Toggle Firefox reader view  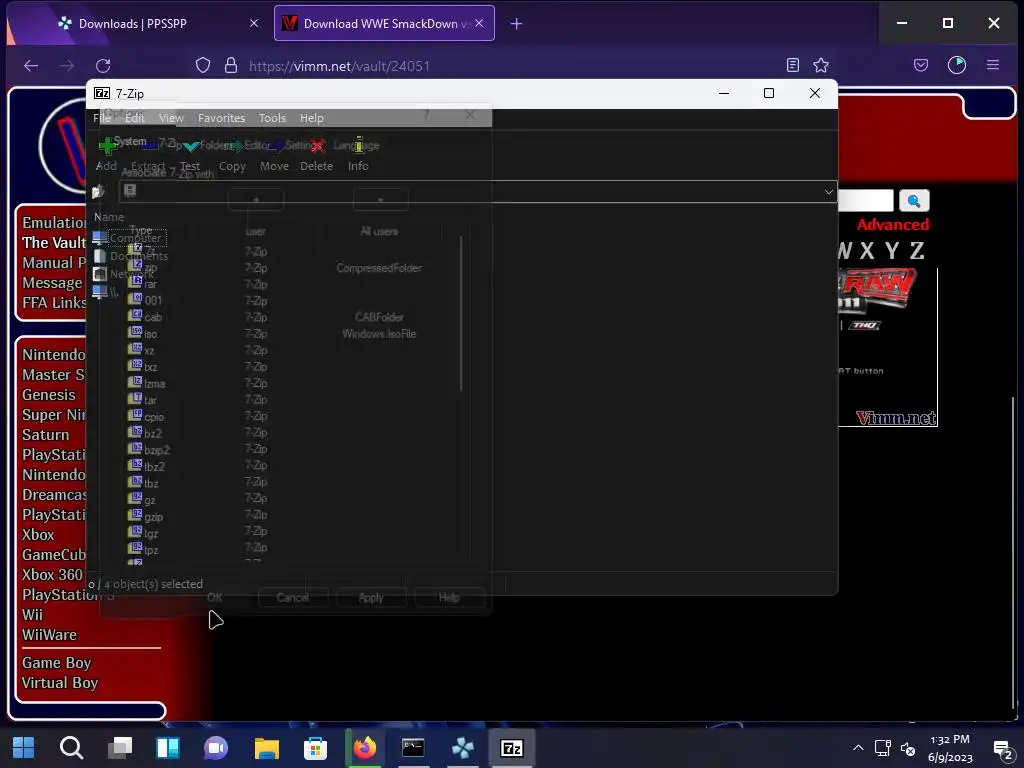tap(793, 65)
